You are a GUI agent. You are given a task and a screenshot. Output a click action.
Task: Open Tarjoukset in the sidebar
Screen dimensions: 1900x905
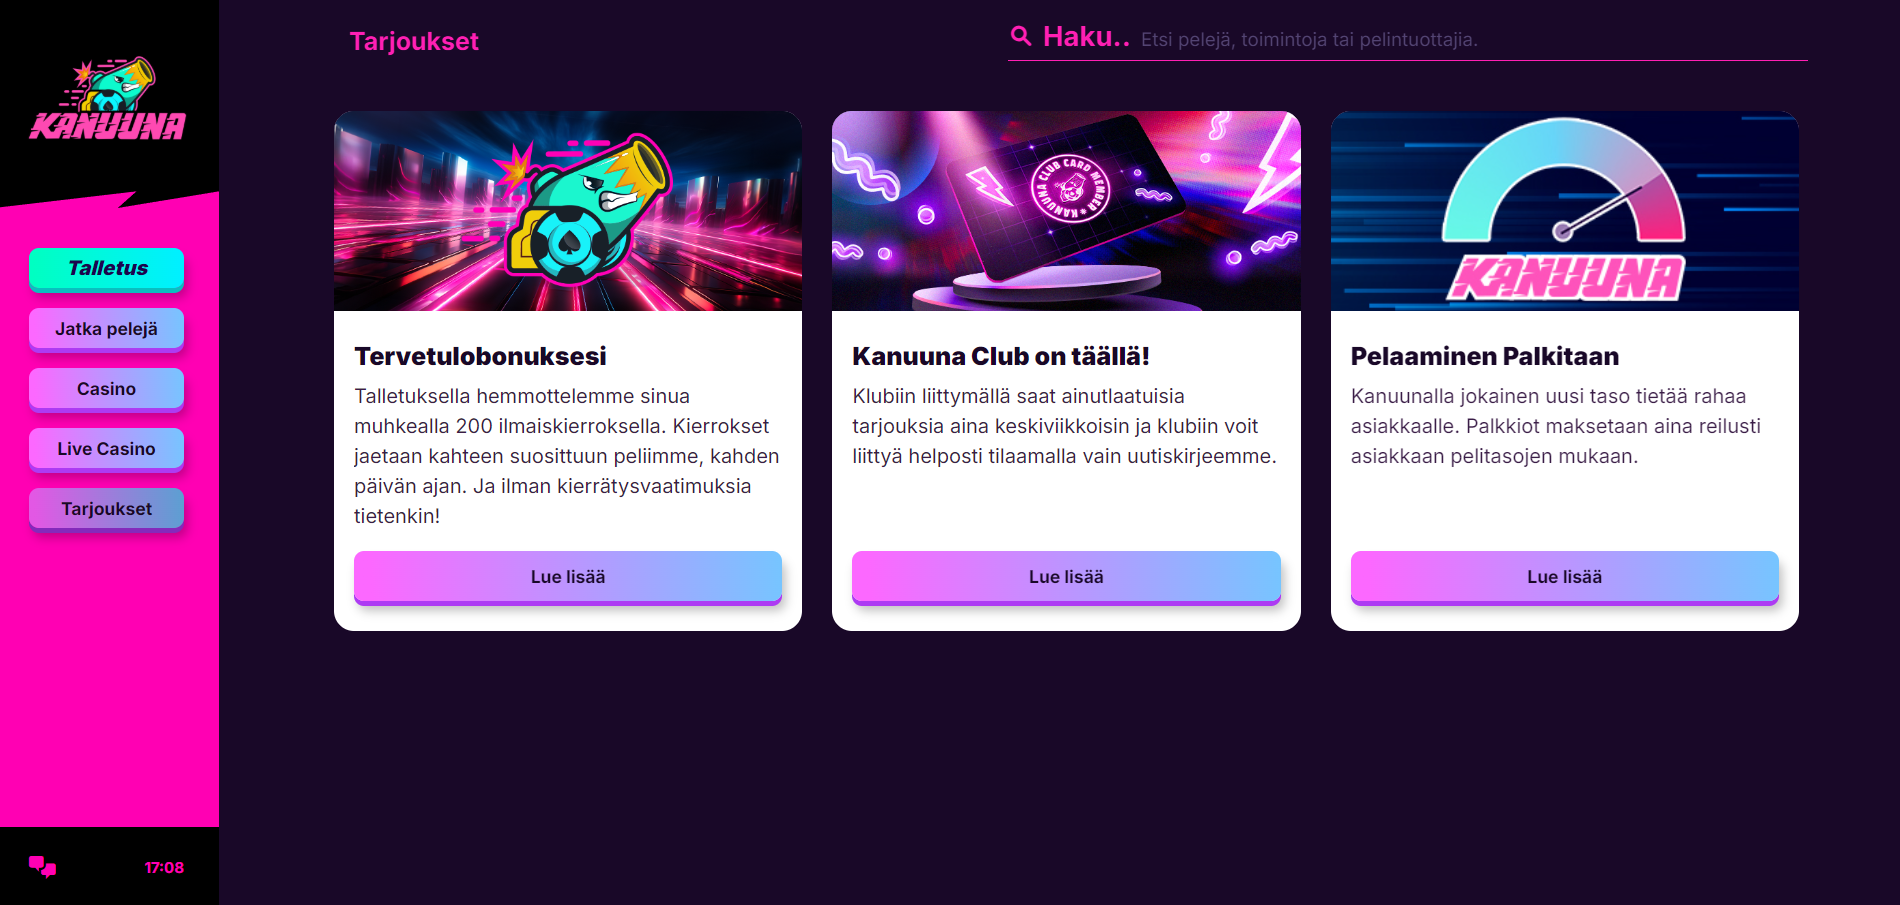(x=107, y=509)
